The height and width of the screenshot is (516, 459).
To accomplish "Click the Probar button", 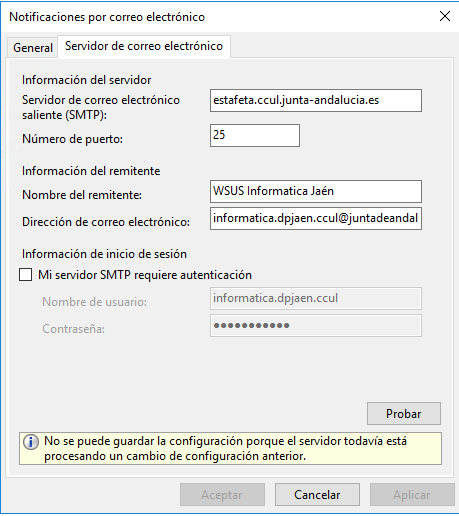I will [x=404, y=414].
